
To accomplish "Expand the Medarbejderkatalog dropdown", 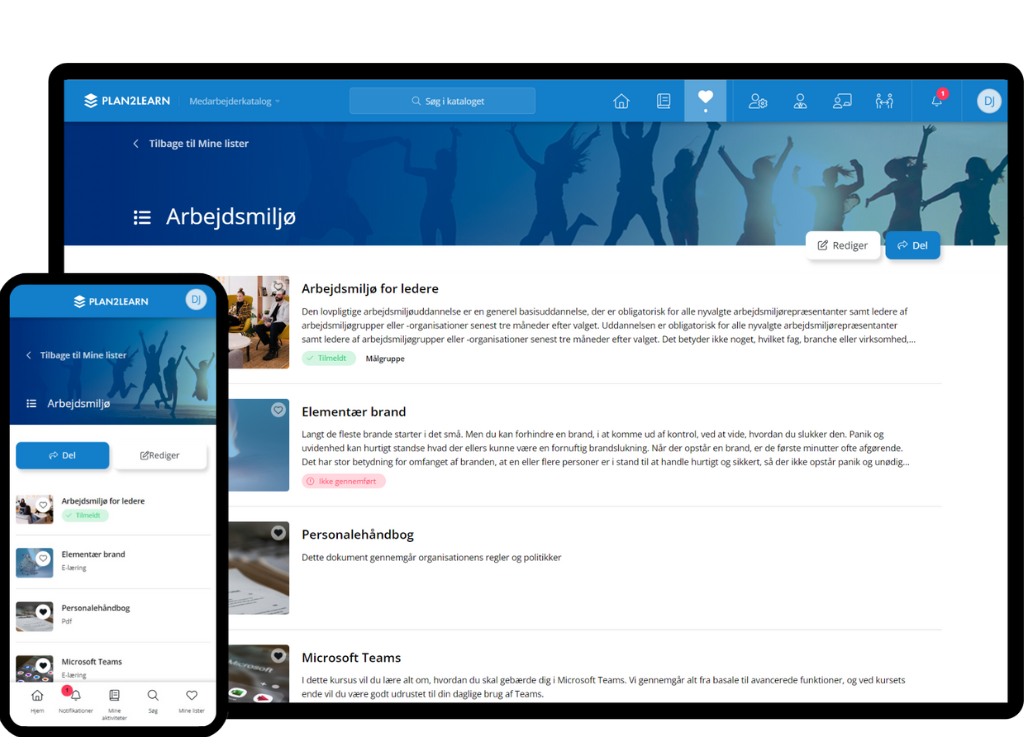I will point(235,101).
